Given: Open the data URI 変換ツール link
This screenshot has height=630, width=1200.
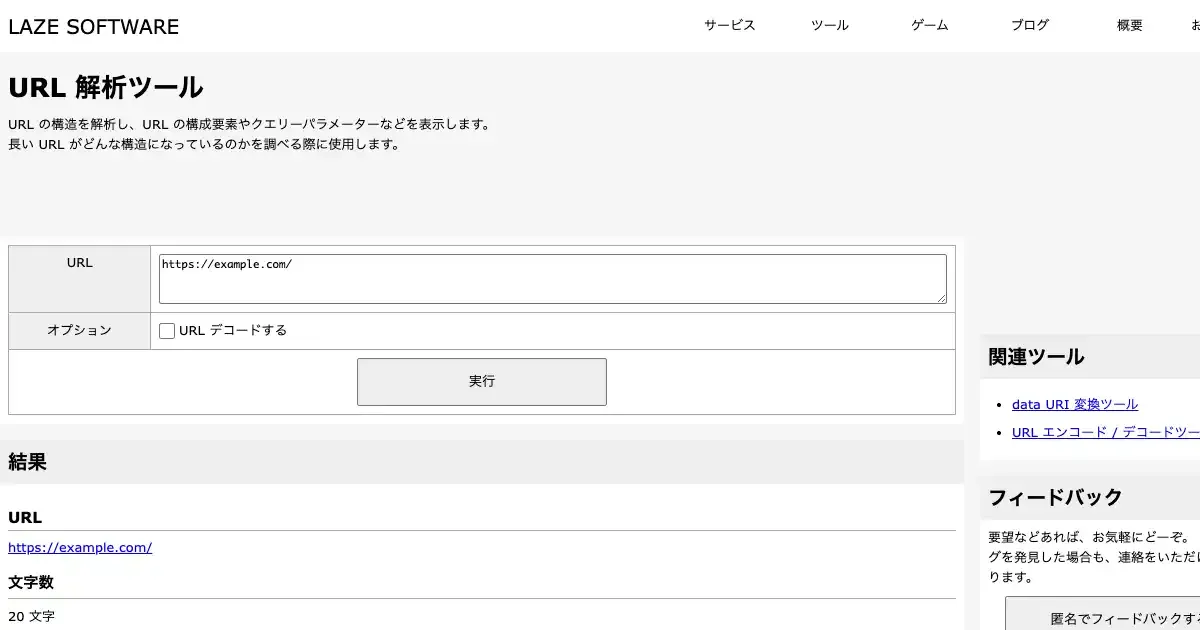Looking at the screenshot, I should click(x=1074, y=405).
